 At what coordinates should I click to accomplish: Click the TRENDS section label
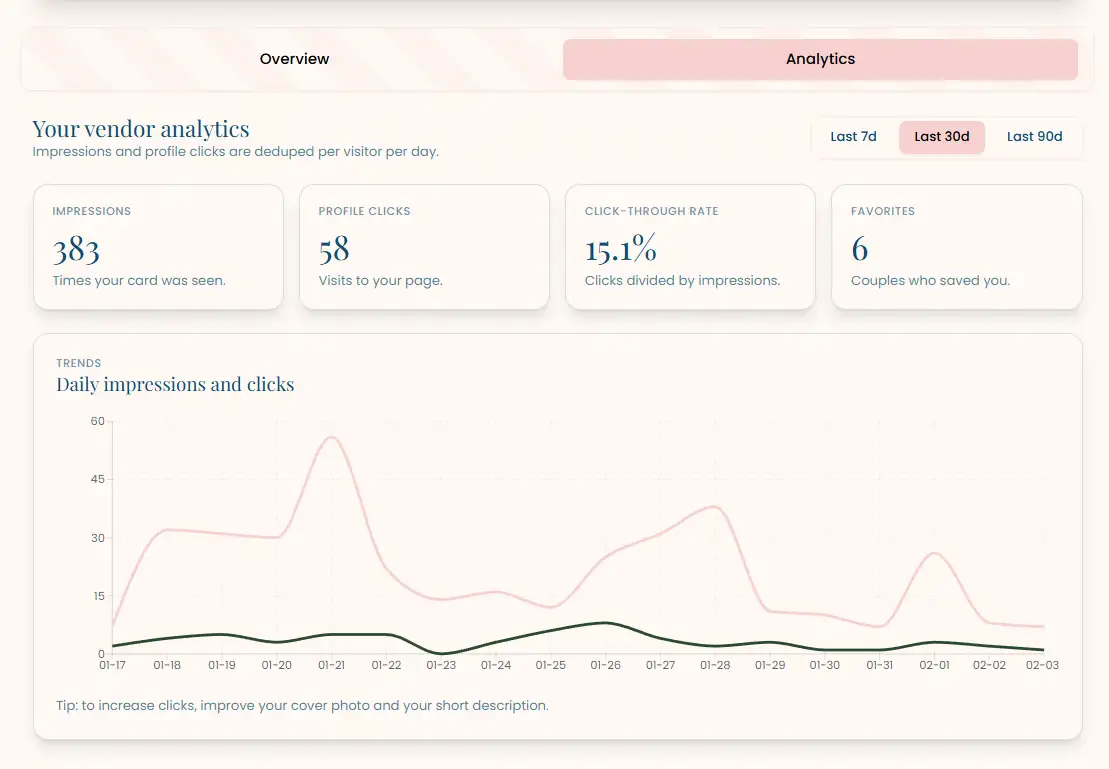coord(79,363)
